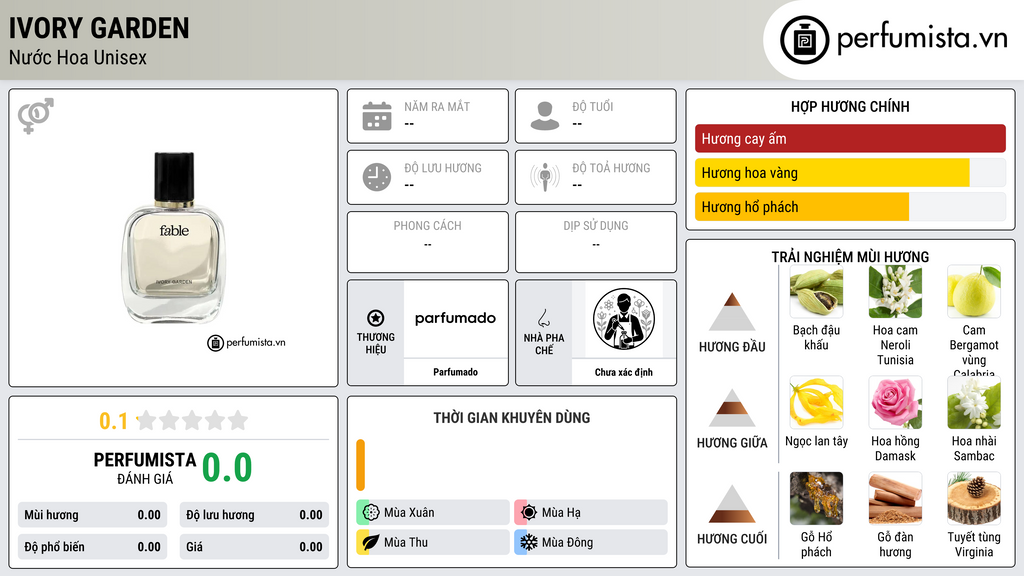The height and width of the screenshot is (576, 1024).
Task: Click the Độ phổ biến score row
Action: (x=93, y=547)
